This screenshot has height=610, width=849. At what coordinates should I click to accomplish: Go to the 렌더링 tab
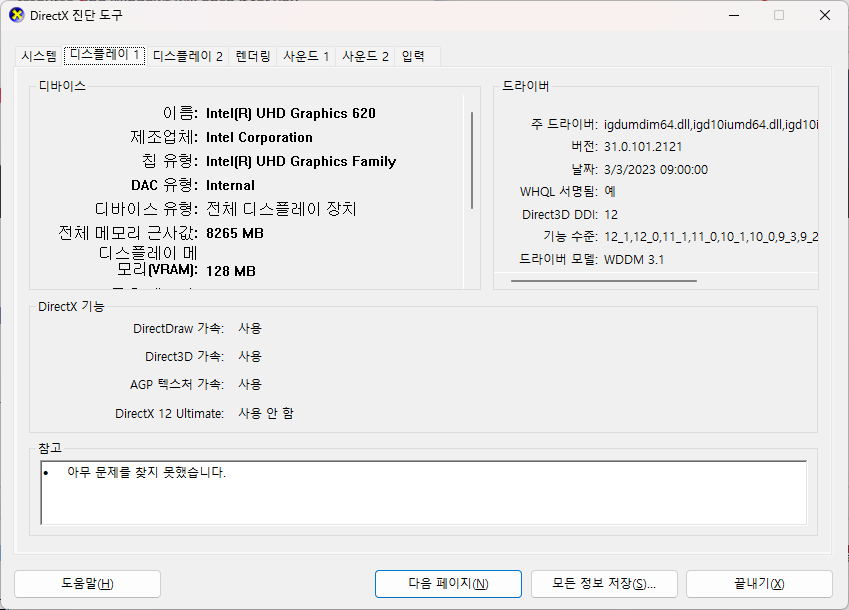click(253, 56)
